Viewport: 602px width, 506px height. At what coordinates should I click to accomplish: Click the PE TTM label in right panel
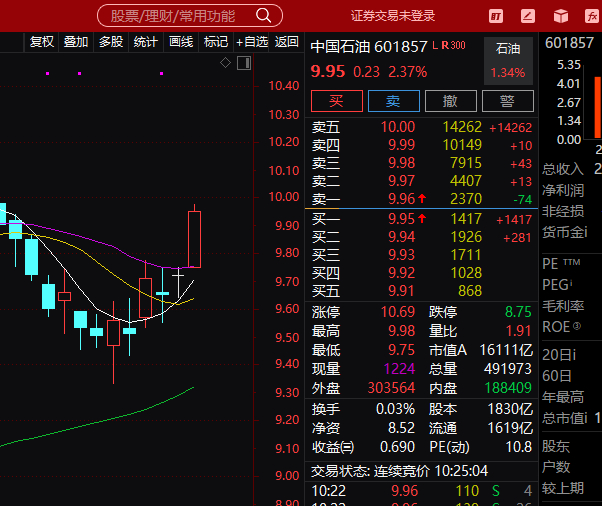[x=561, y=264]
